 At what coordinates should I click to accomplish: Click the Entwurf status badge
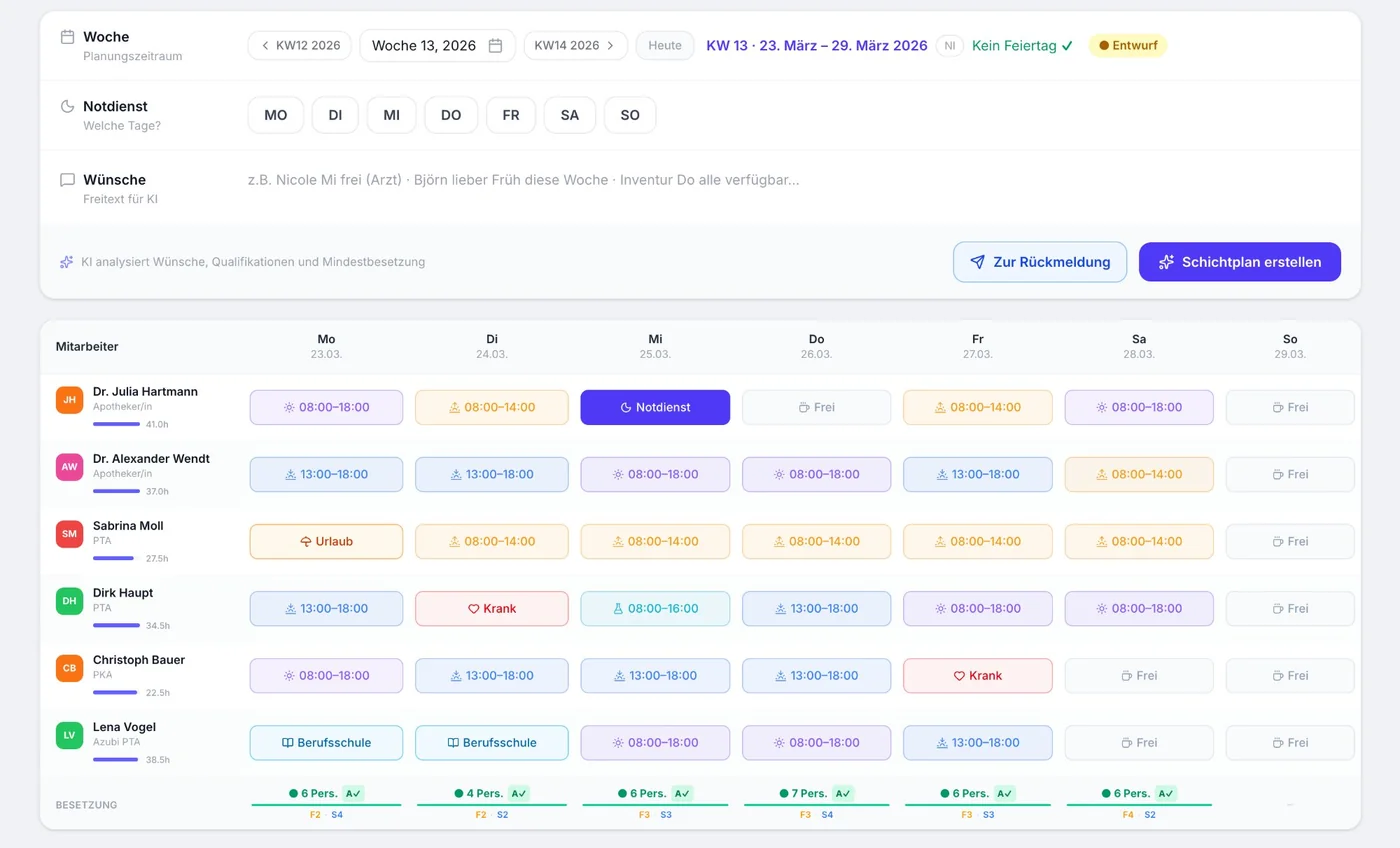1127,45
